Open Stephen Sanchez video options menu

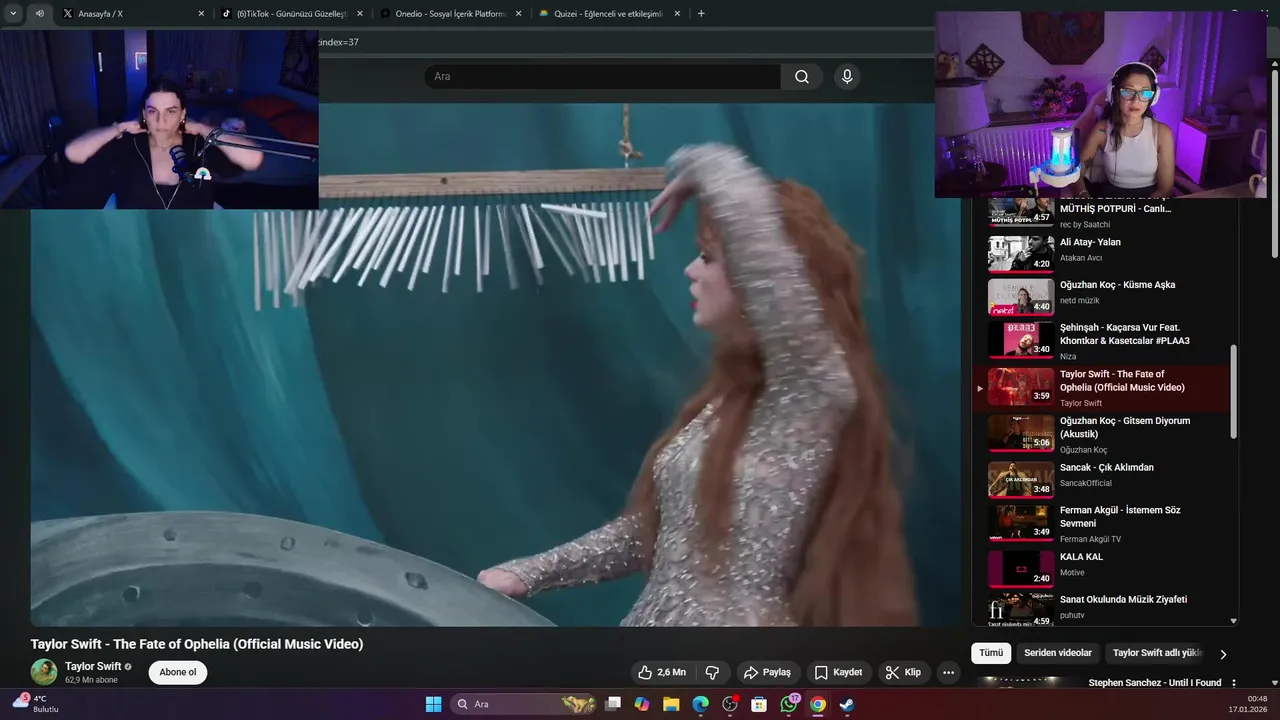pyautogui.click(x=1233, y=683)
